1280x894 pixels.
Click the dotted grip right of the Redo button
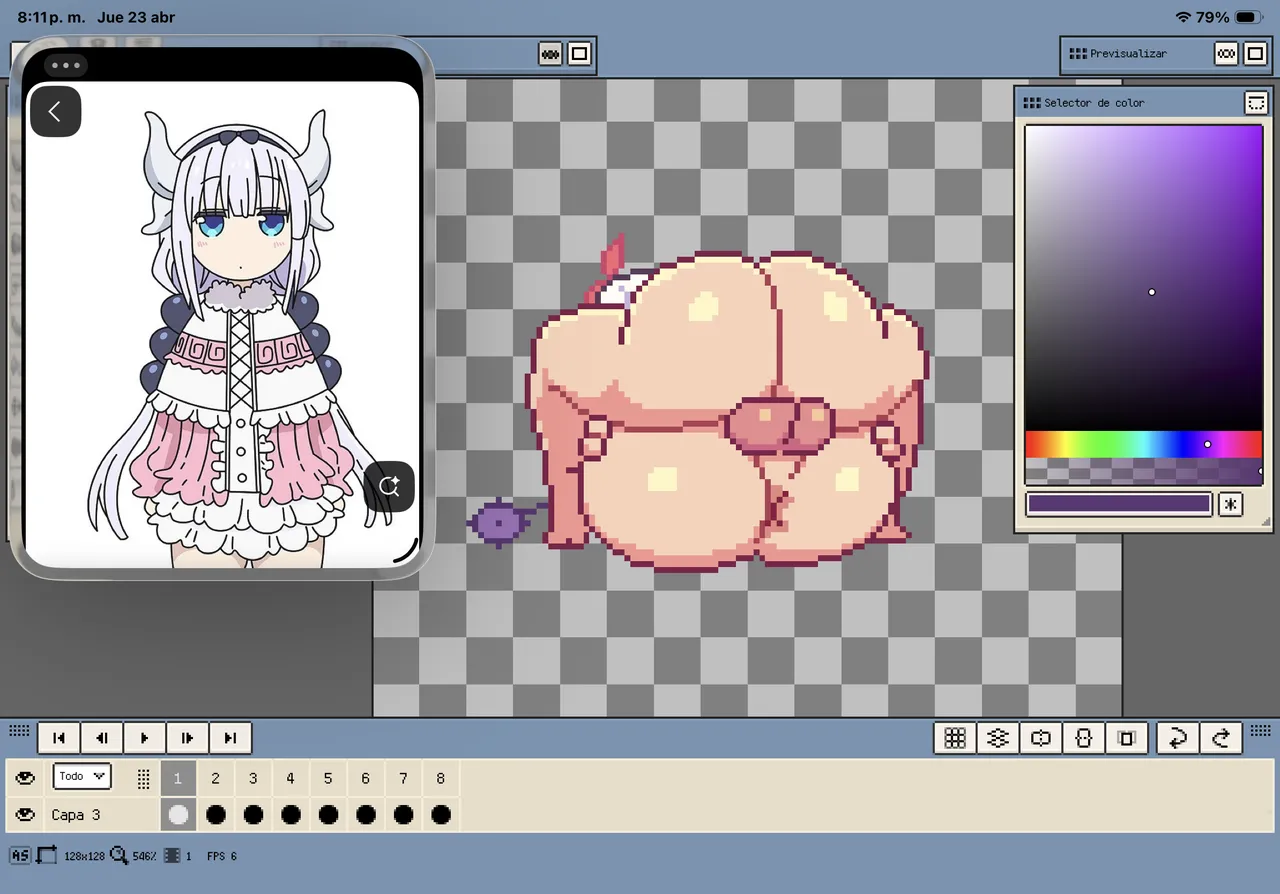[x=1262, y=731]
